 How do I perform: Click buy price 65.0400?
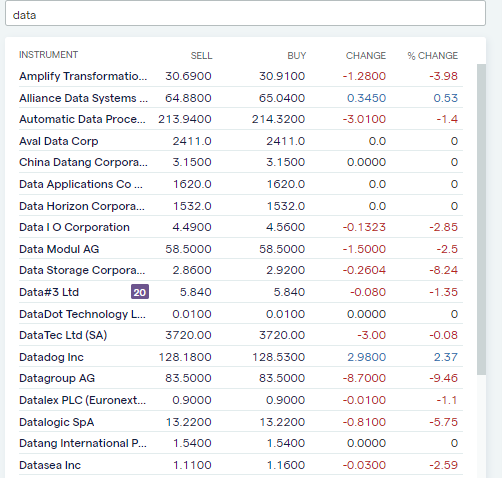[282, 98]
